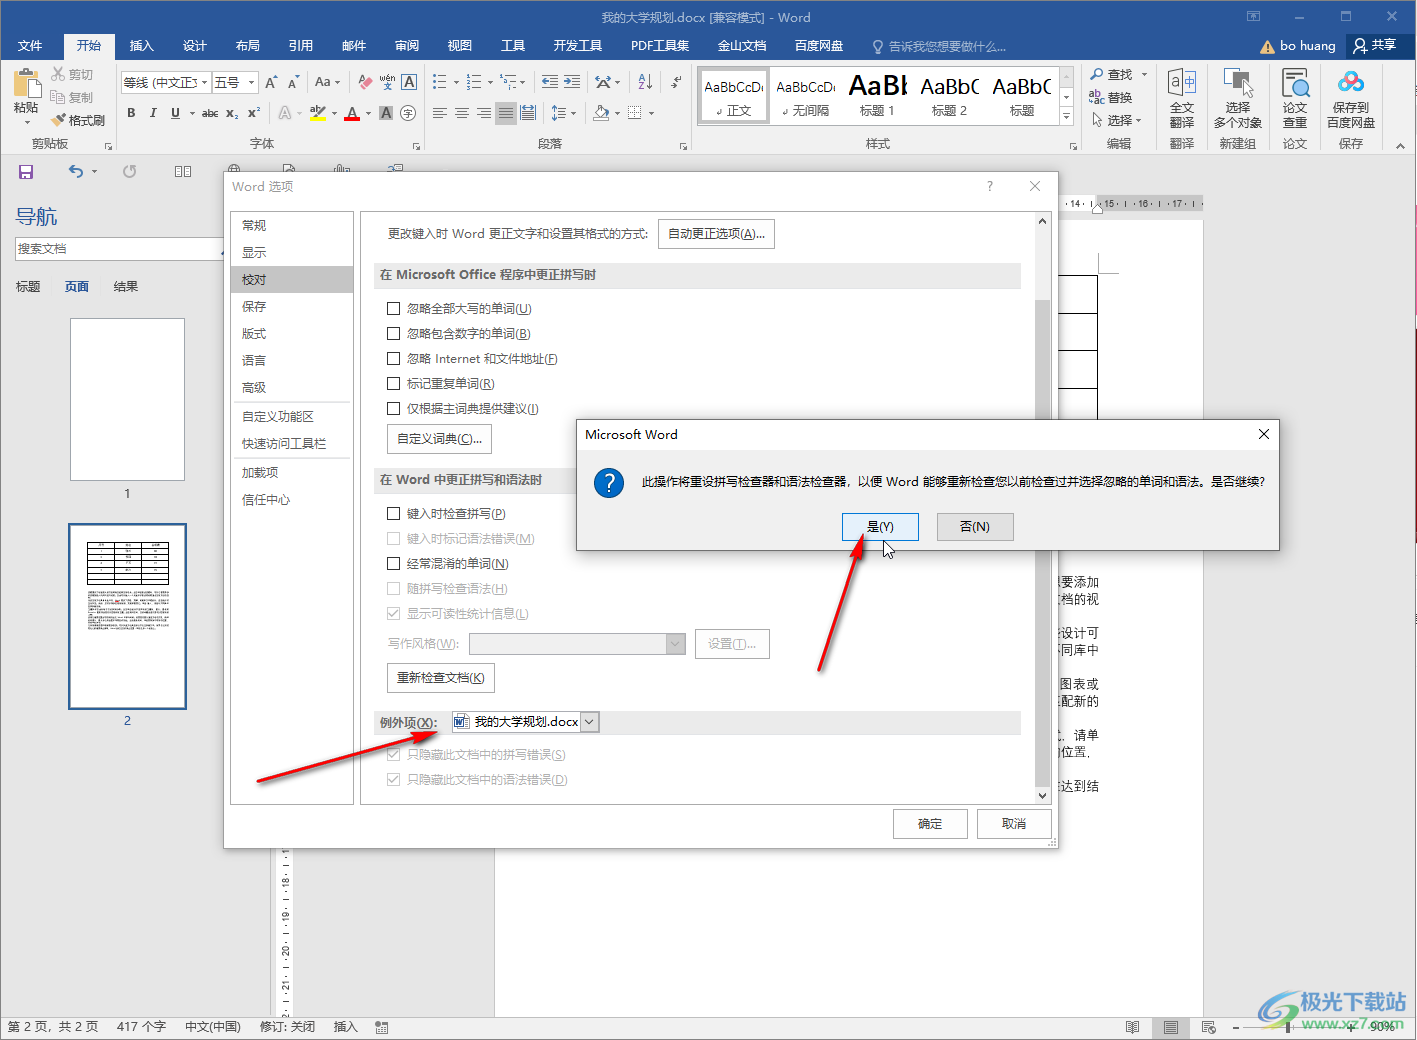Click the 重新检查文档(K) button

pos(441,678)
